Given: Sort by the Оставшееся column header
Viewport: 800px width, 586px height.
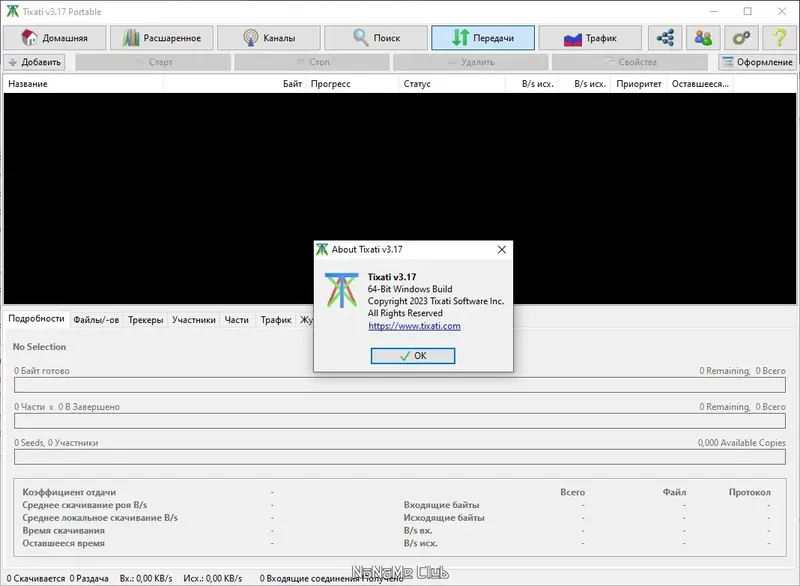Looking at the screenshot, I should 700,84.
